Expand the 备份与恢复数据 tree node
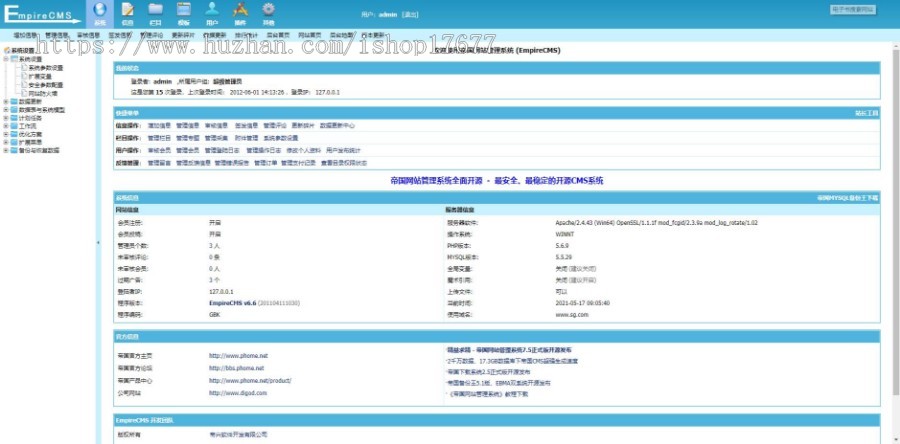 click(6, 150)
